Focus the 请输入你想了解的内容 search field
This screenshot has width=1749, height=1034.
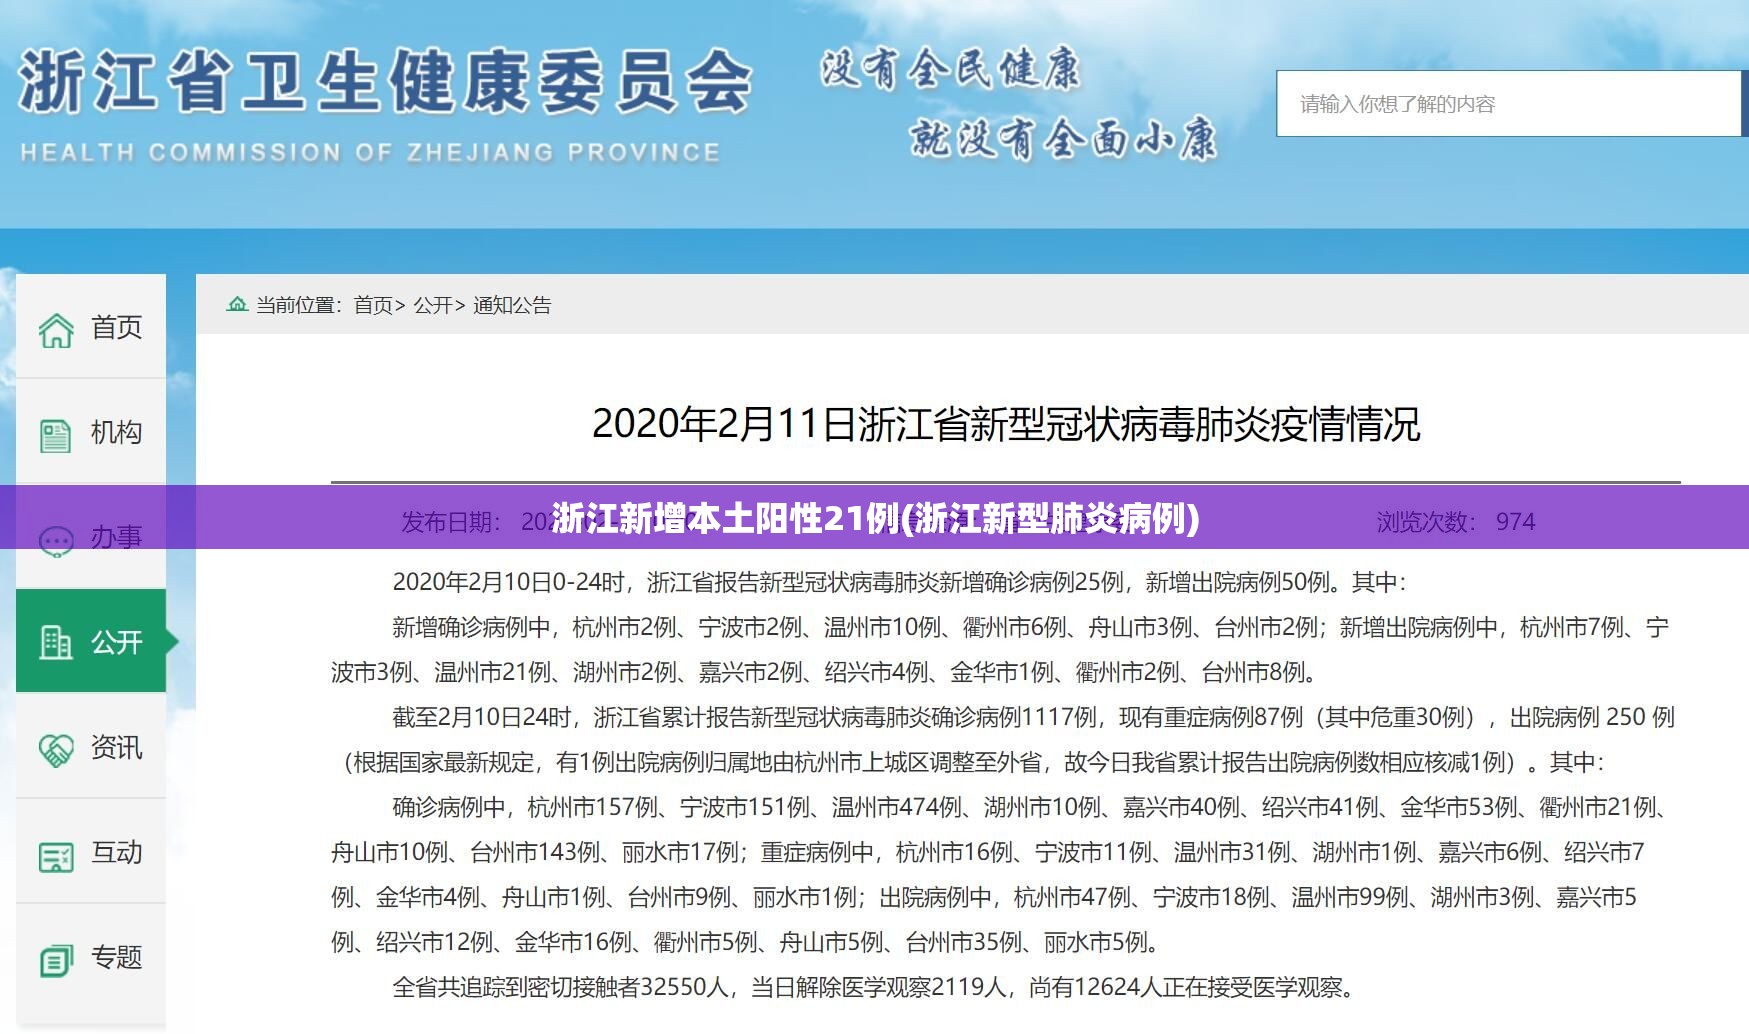click(1509, 104)
